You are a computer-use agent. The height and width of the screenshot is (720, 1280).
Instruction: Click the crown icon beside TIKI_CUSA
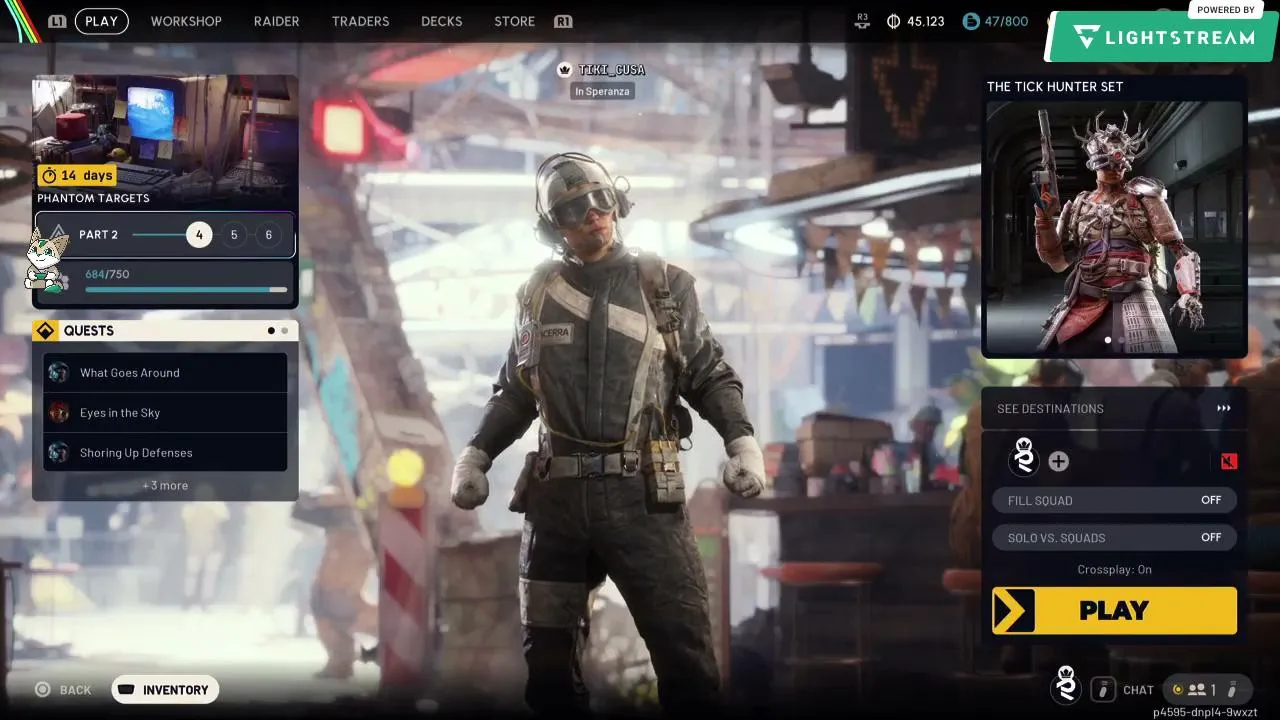tap(565, 70)
